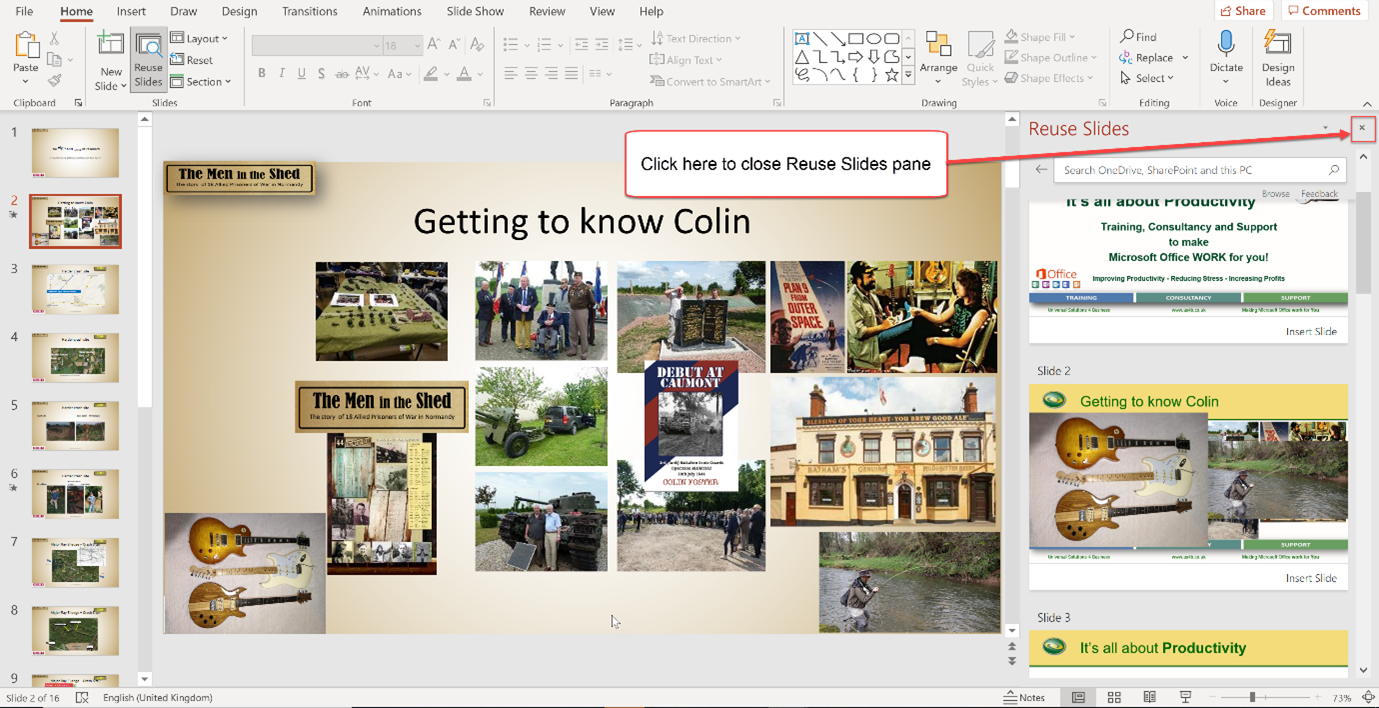Open the Reuse Slides button

tap(148, 60)
